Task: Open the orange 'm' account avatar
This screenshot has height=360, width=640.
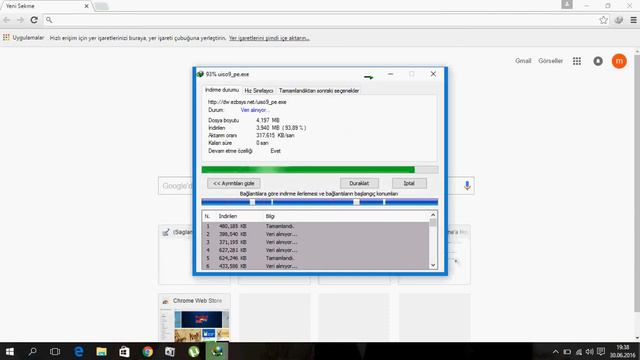Action: coord(619,61)
